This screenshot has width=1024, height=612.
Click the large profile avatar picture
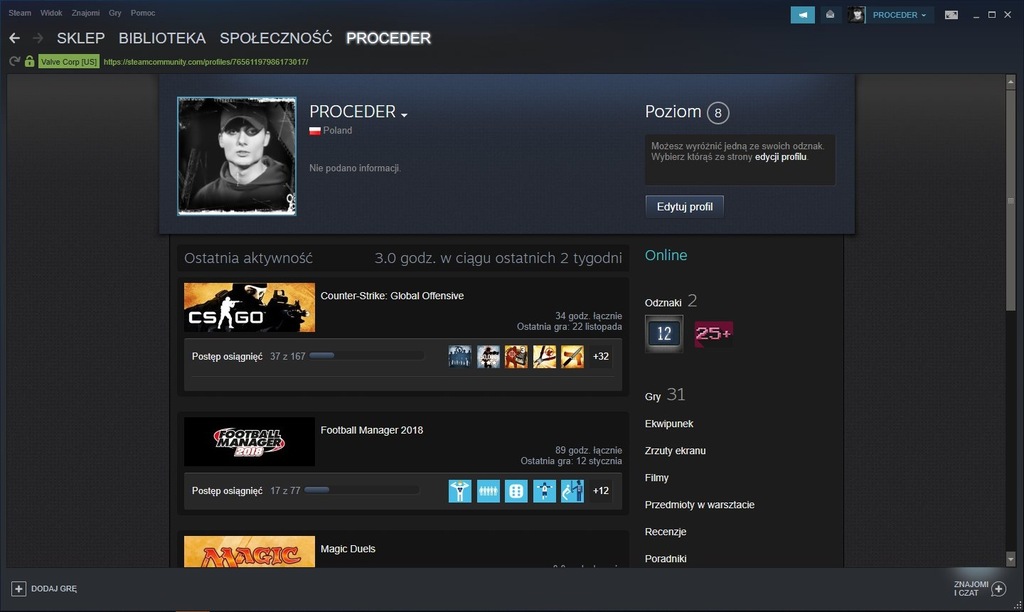coord(236,156)
